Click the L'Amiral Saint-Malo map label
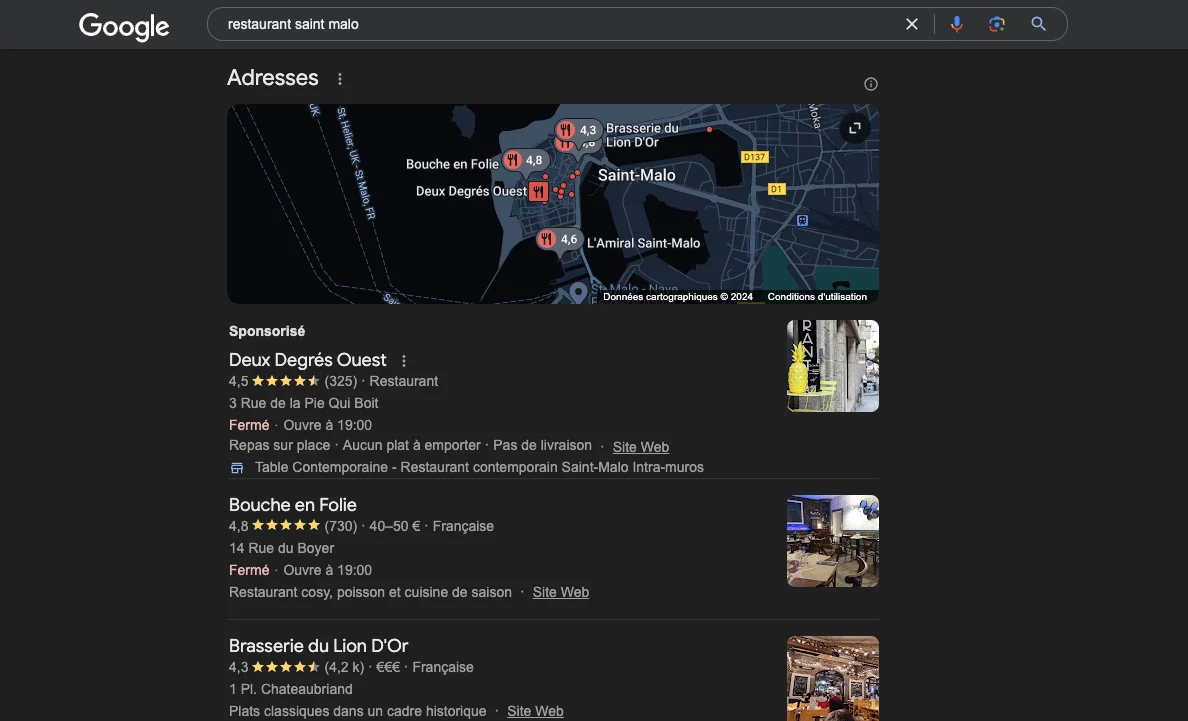 (x=643, y=243)
